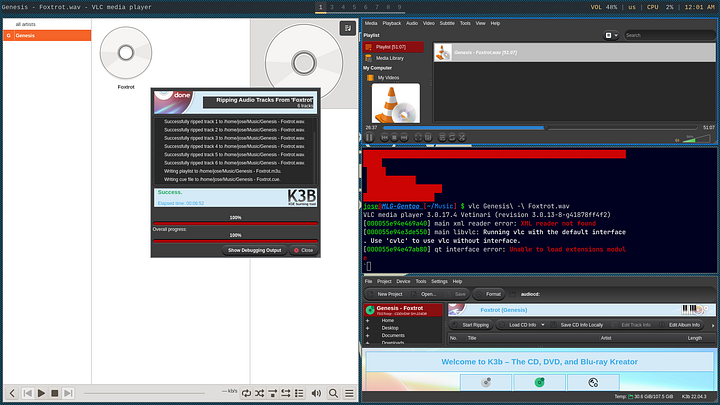This screenshot has width=720, height=405.
Task: Toggle VLC playlist view button
Action: pyautogui.click(x=442, y=137)
